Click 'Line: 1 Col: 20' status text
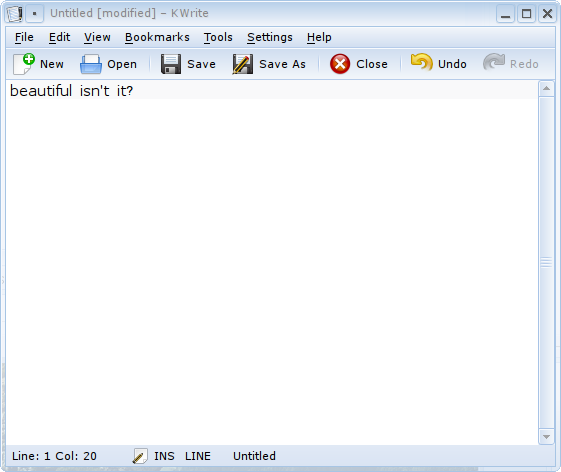 [x=54, y=456]
